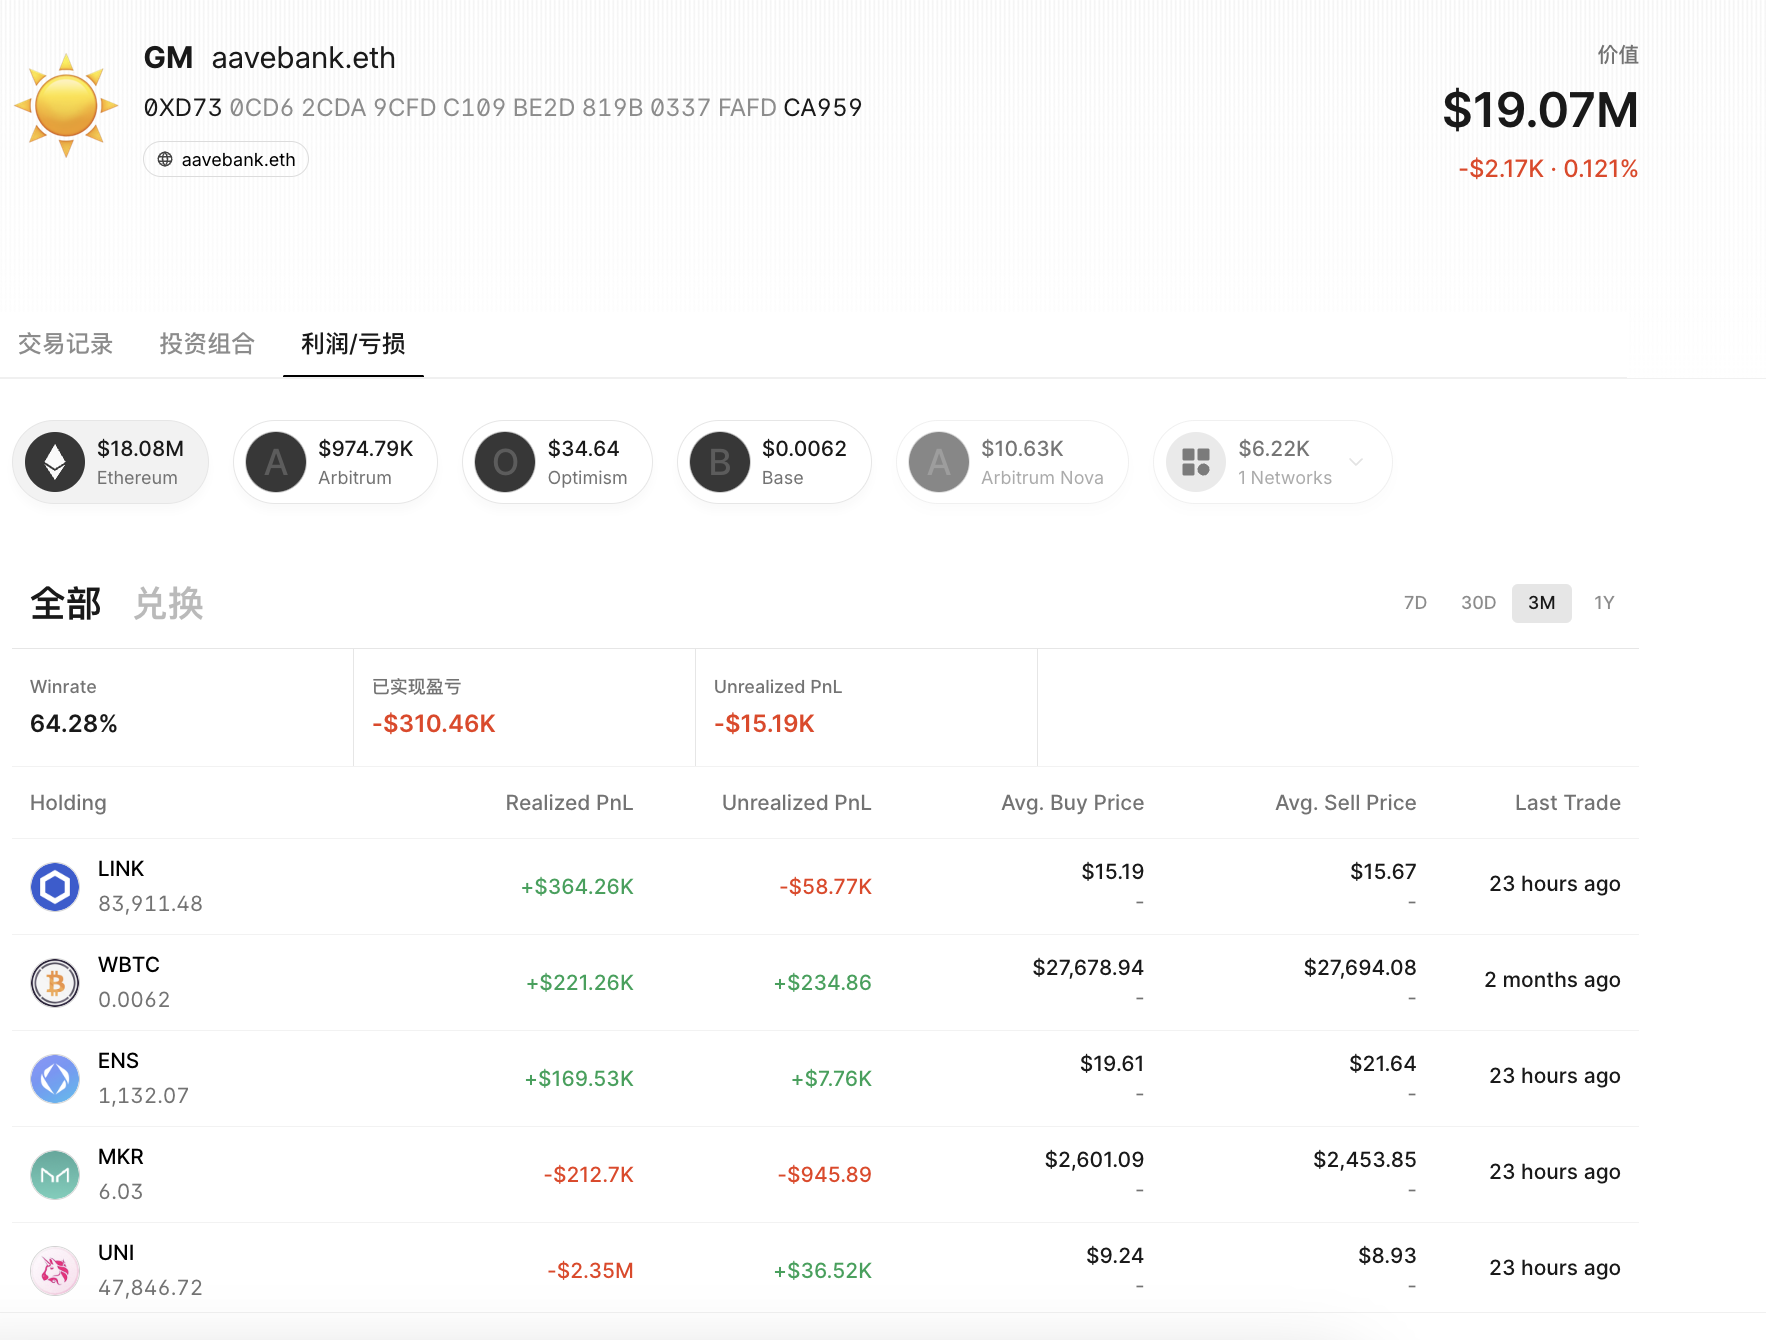Click the wallet address 0XD73...CA959
The width and height of the screenshot is (1766, 1340).
pyautogui.click(x=503, y=108)
